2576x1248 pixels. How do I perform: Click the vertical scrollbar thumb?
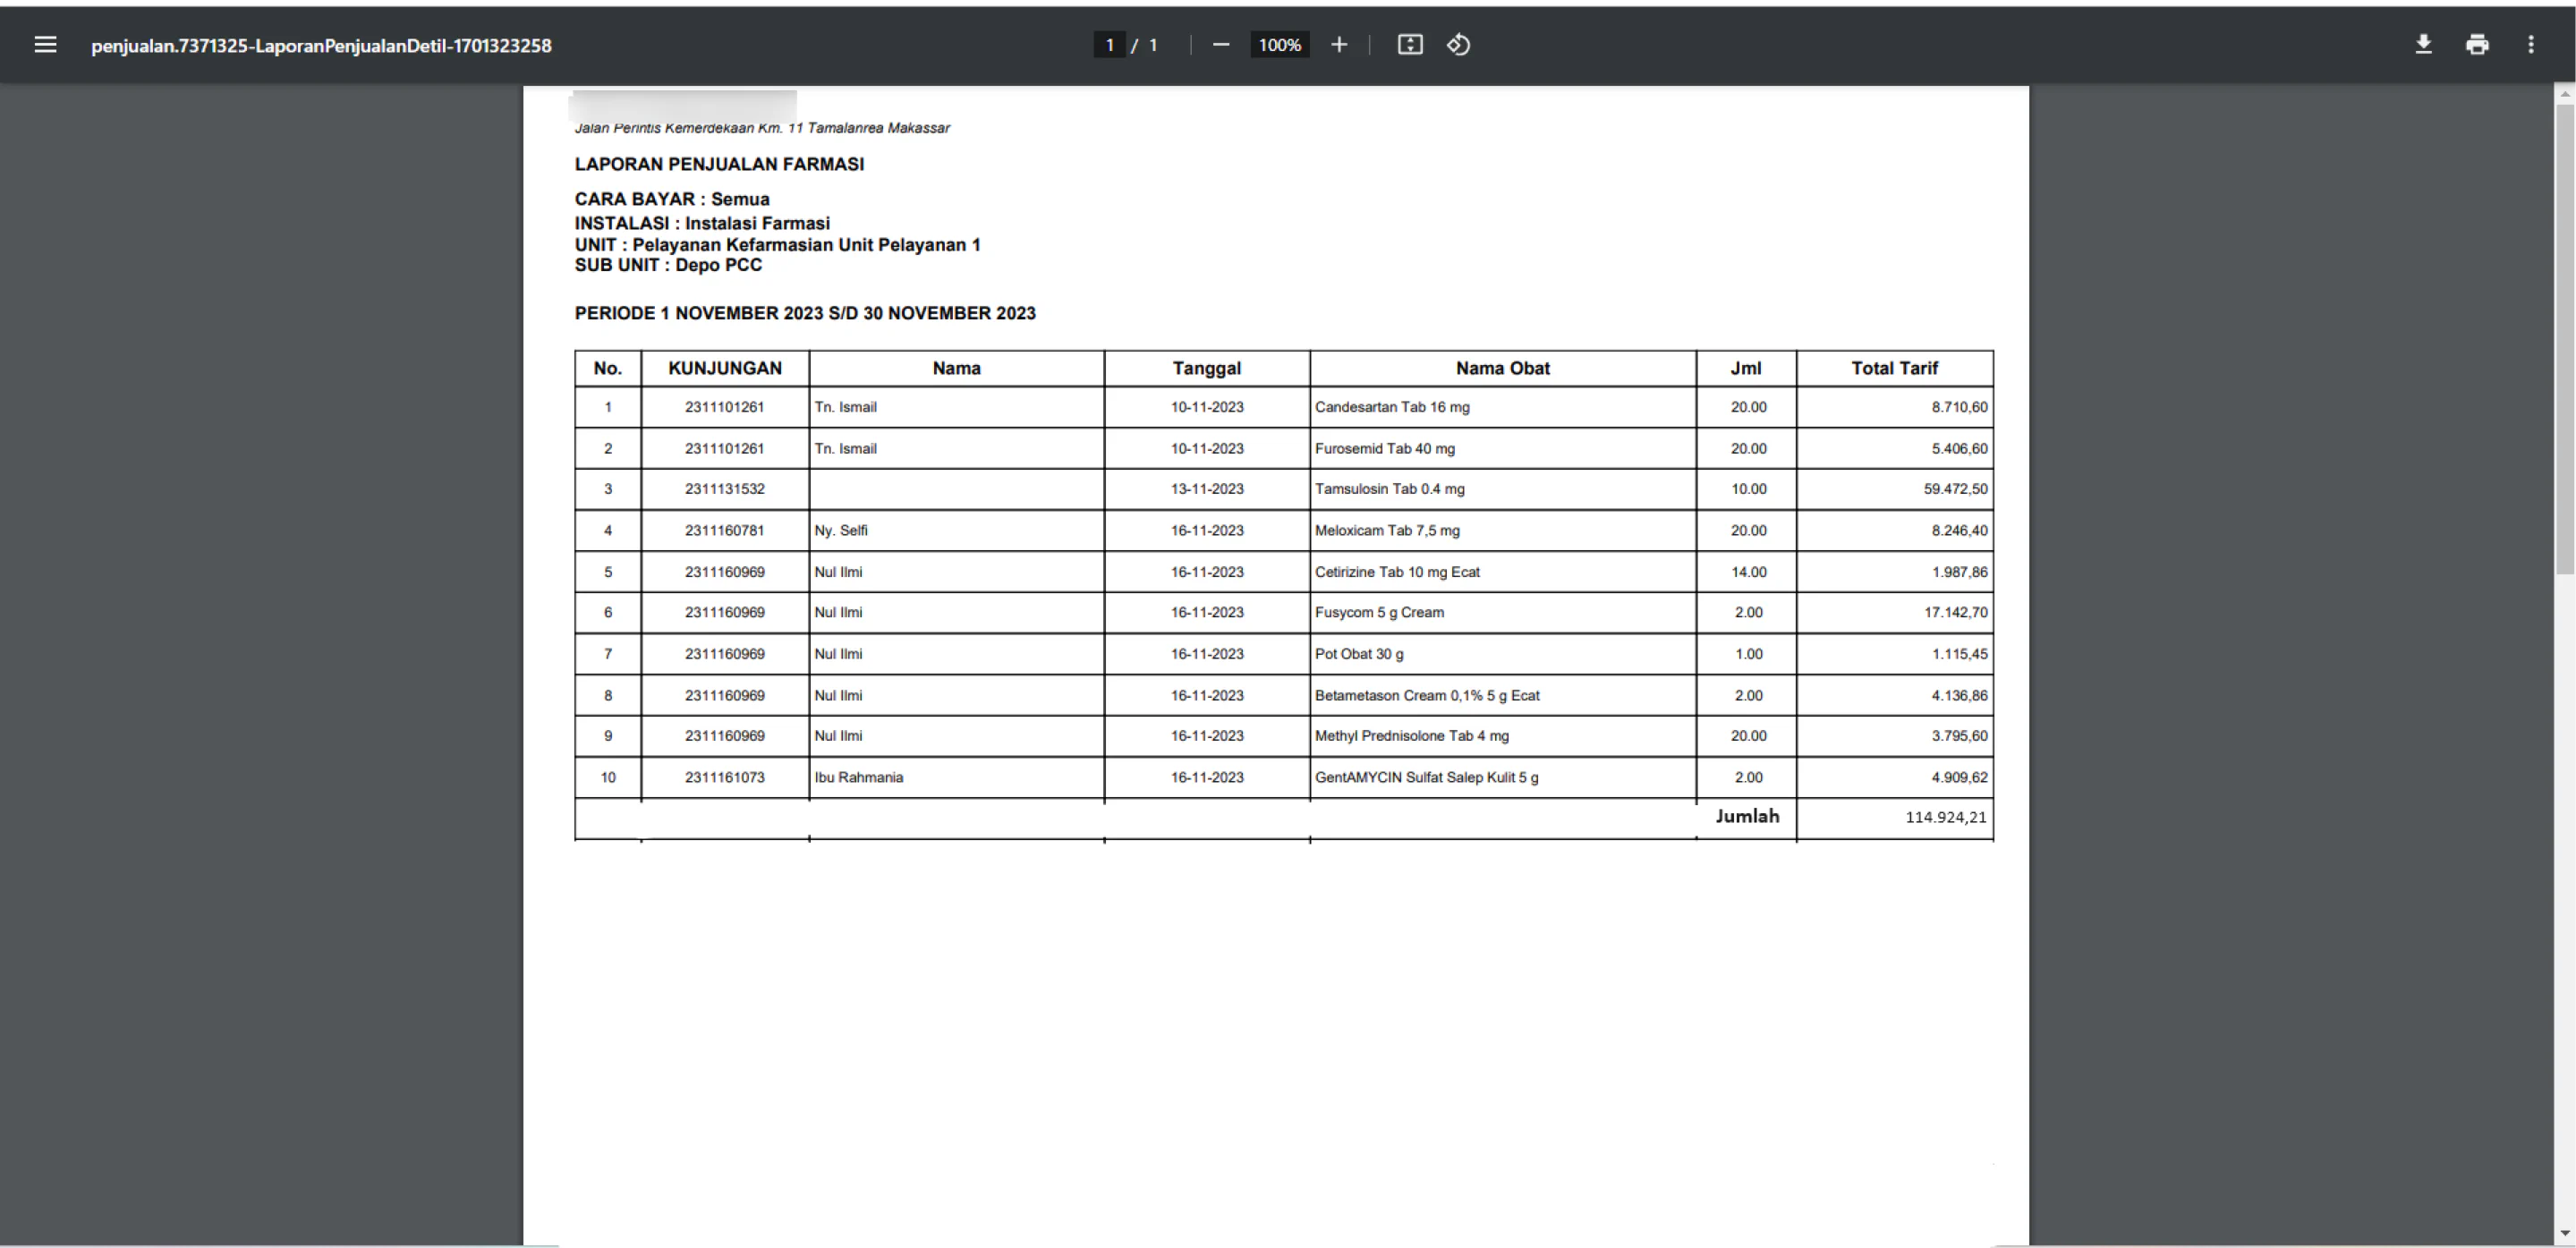click(x=2565, y=338)
